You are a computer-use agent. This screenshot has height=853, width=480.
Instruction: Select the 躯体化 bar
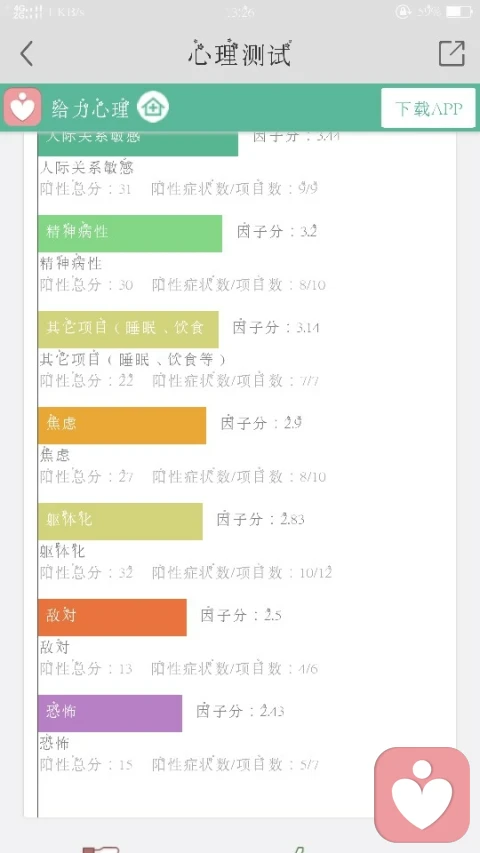pos(120,521)
